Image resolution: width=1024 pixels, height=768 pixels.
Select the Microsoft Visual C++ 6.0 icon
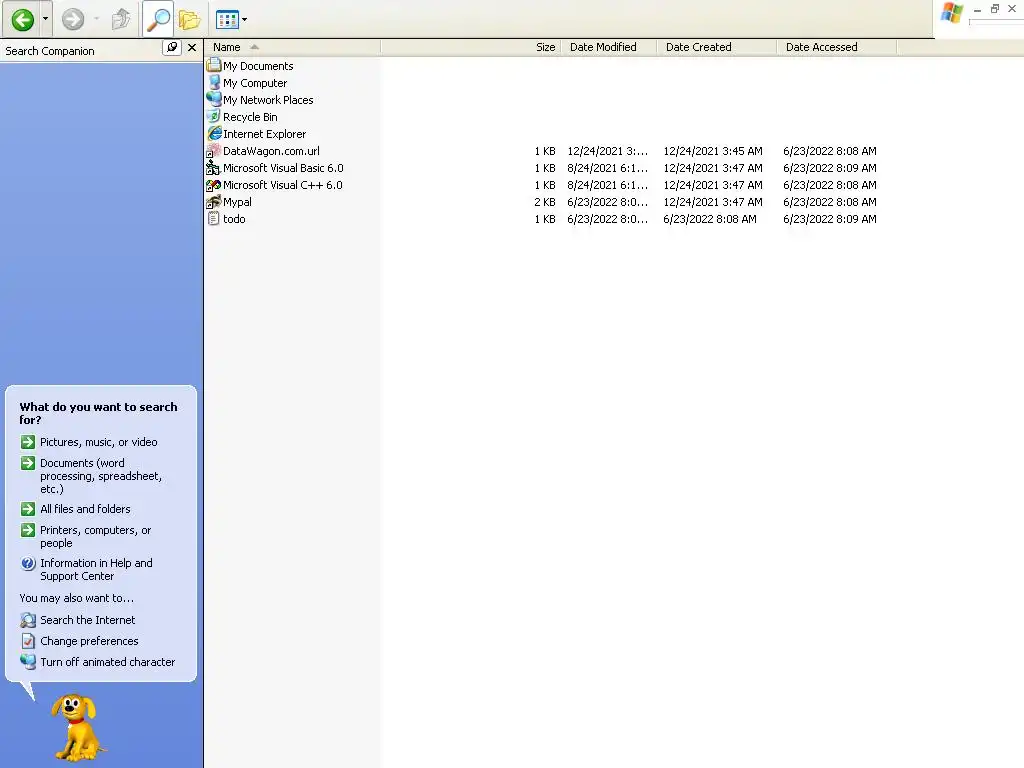214,184
